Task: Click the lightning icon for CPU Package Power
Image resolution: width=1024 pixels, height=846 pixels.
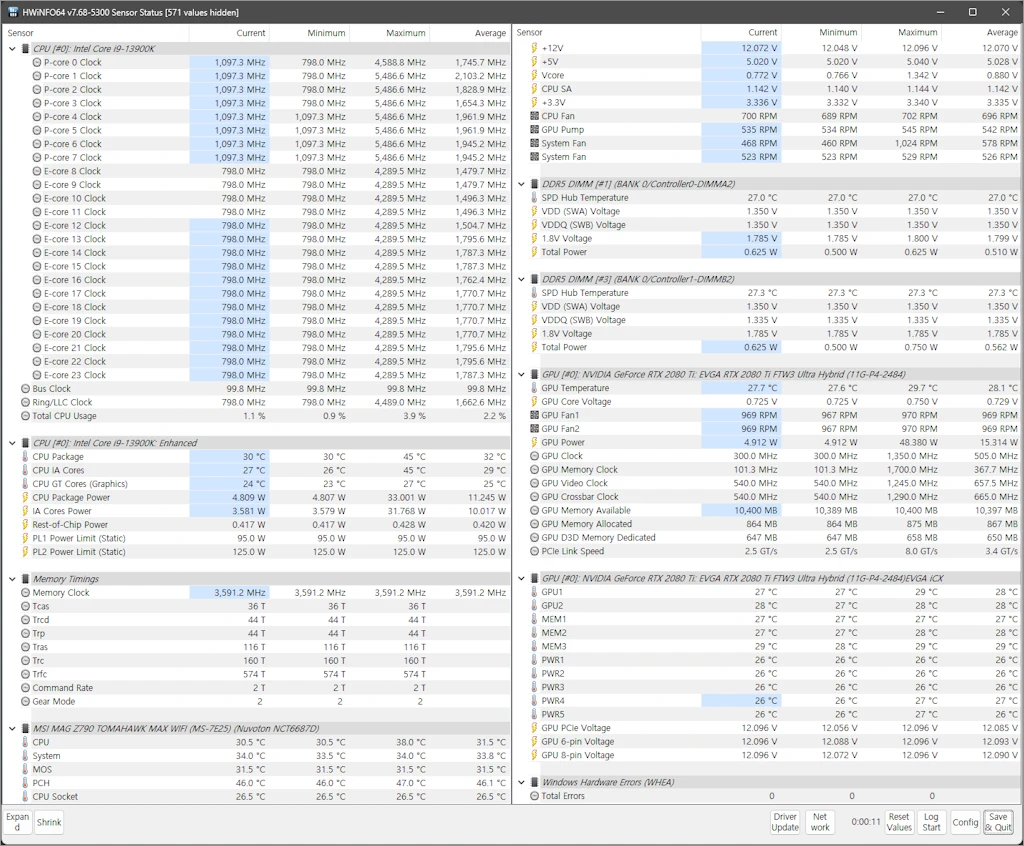Action: (25, 498)
